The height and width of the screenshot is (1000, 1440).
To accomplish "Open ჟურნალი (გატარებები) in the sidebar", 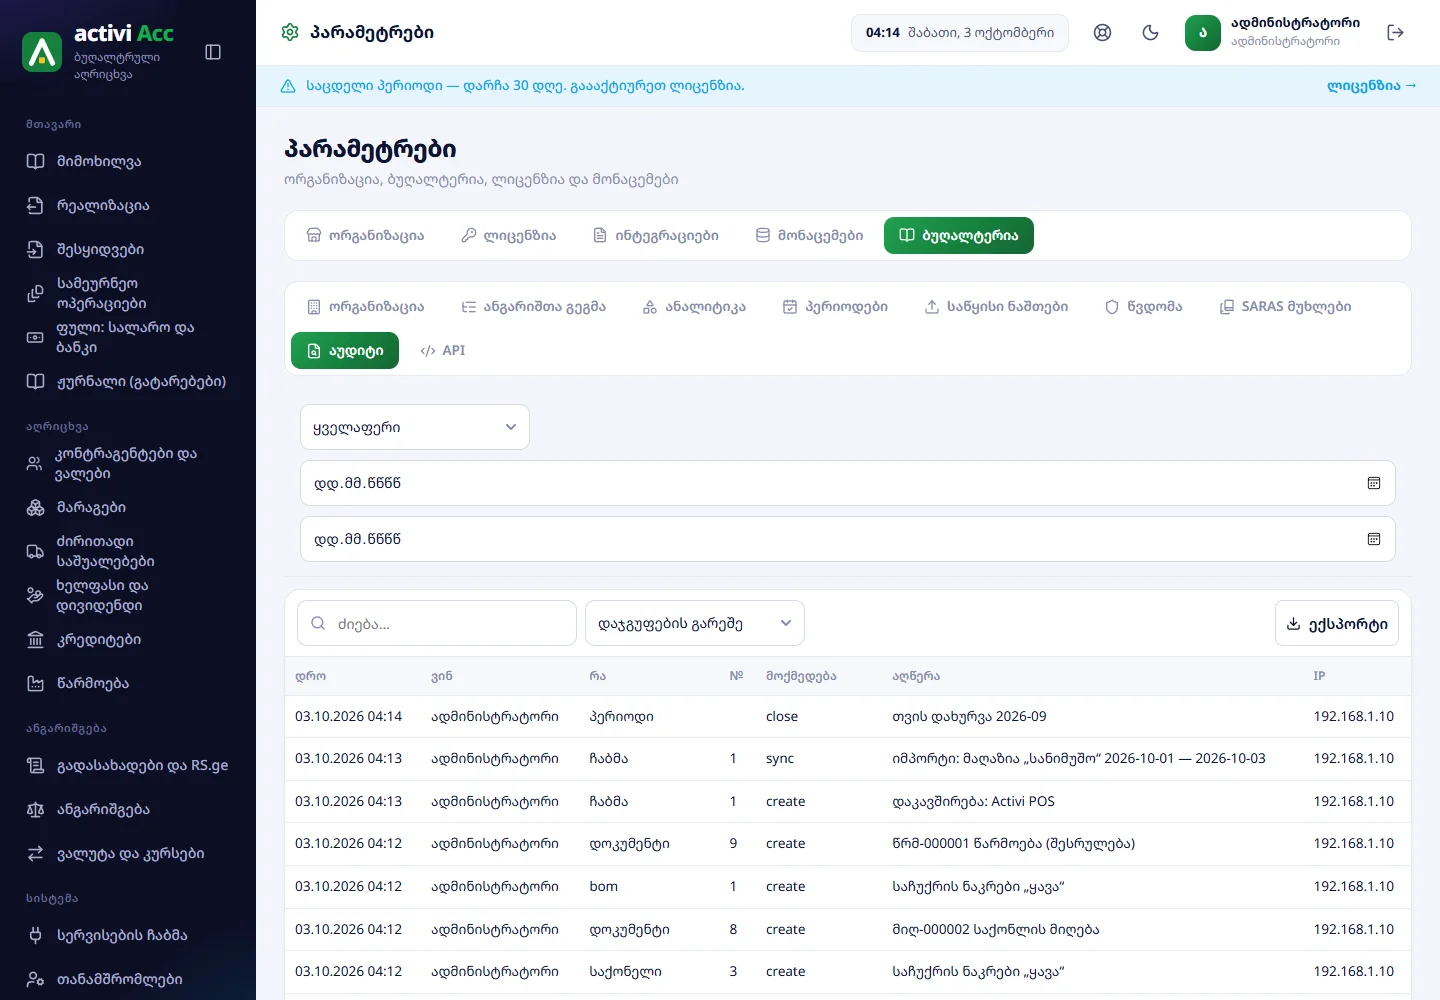I will click(x=128, y=381).
